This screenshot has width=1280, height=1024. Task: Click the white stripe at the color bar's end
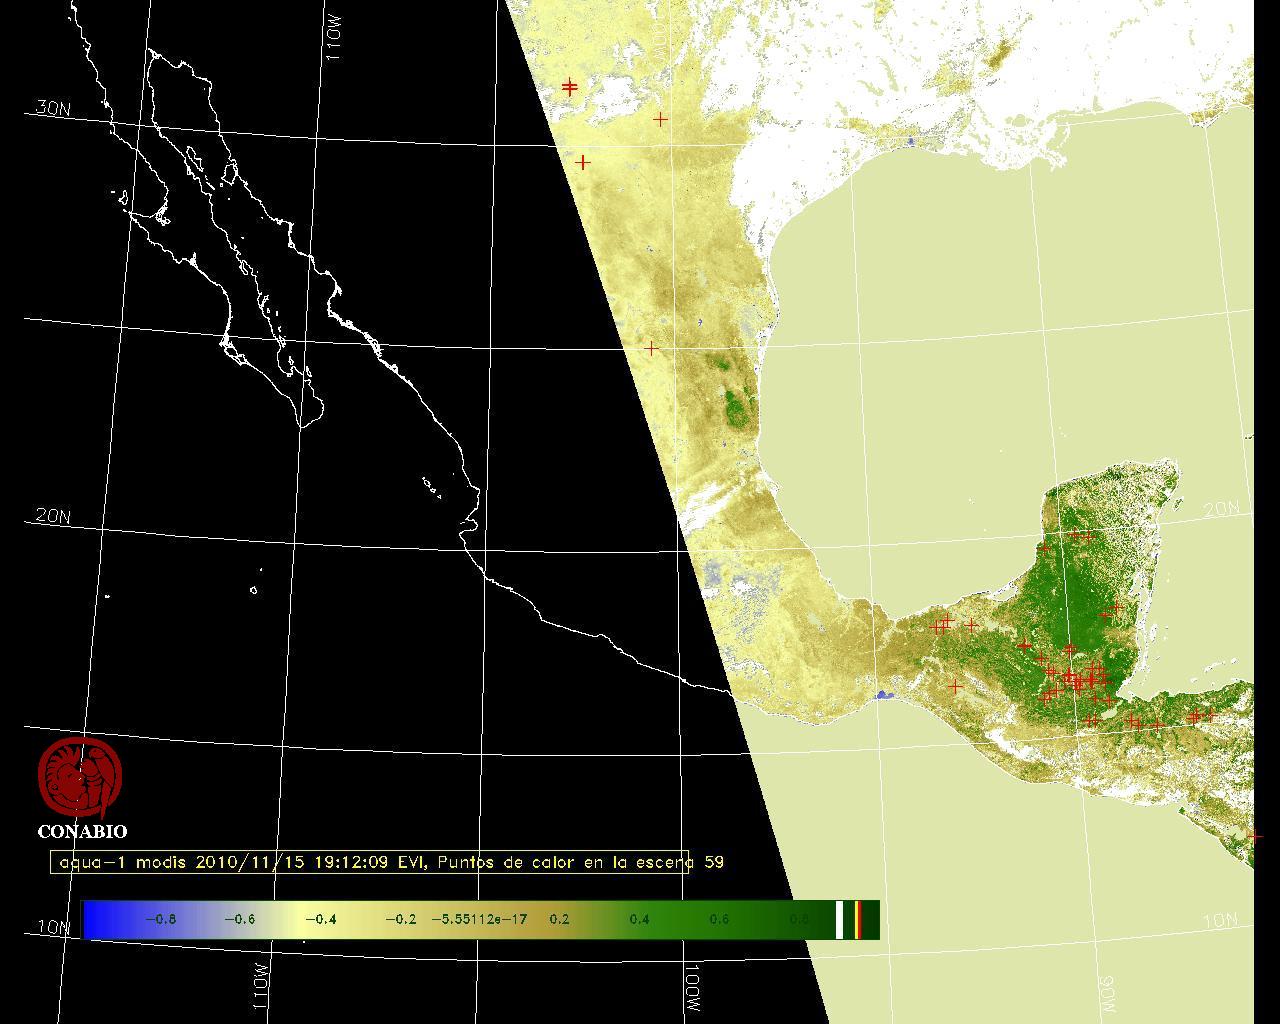[x=840, y=919]
